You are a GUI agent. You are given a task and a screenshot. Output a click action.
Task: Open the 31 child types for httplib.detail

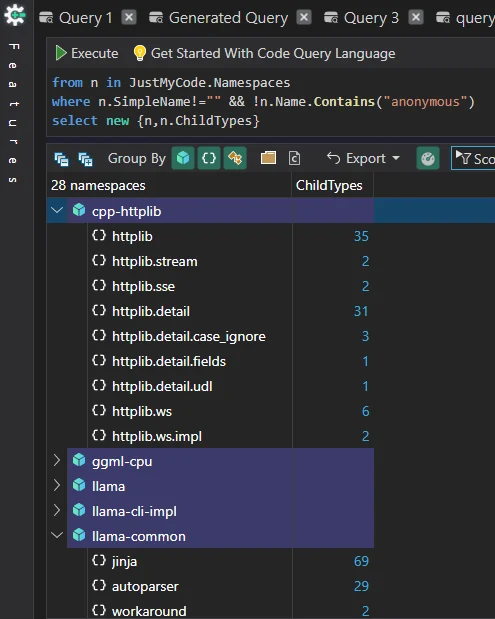[x=361, y=311]
